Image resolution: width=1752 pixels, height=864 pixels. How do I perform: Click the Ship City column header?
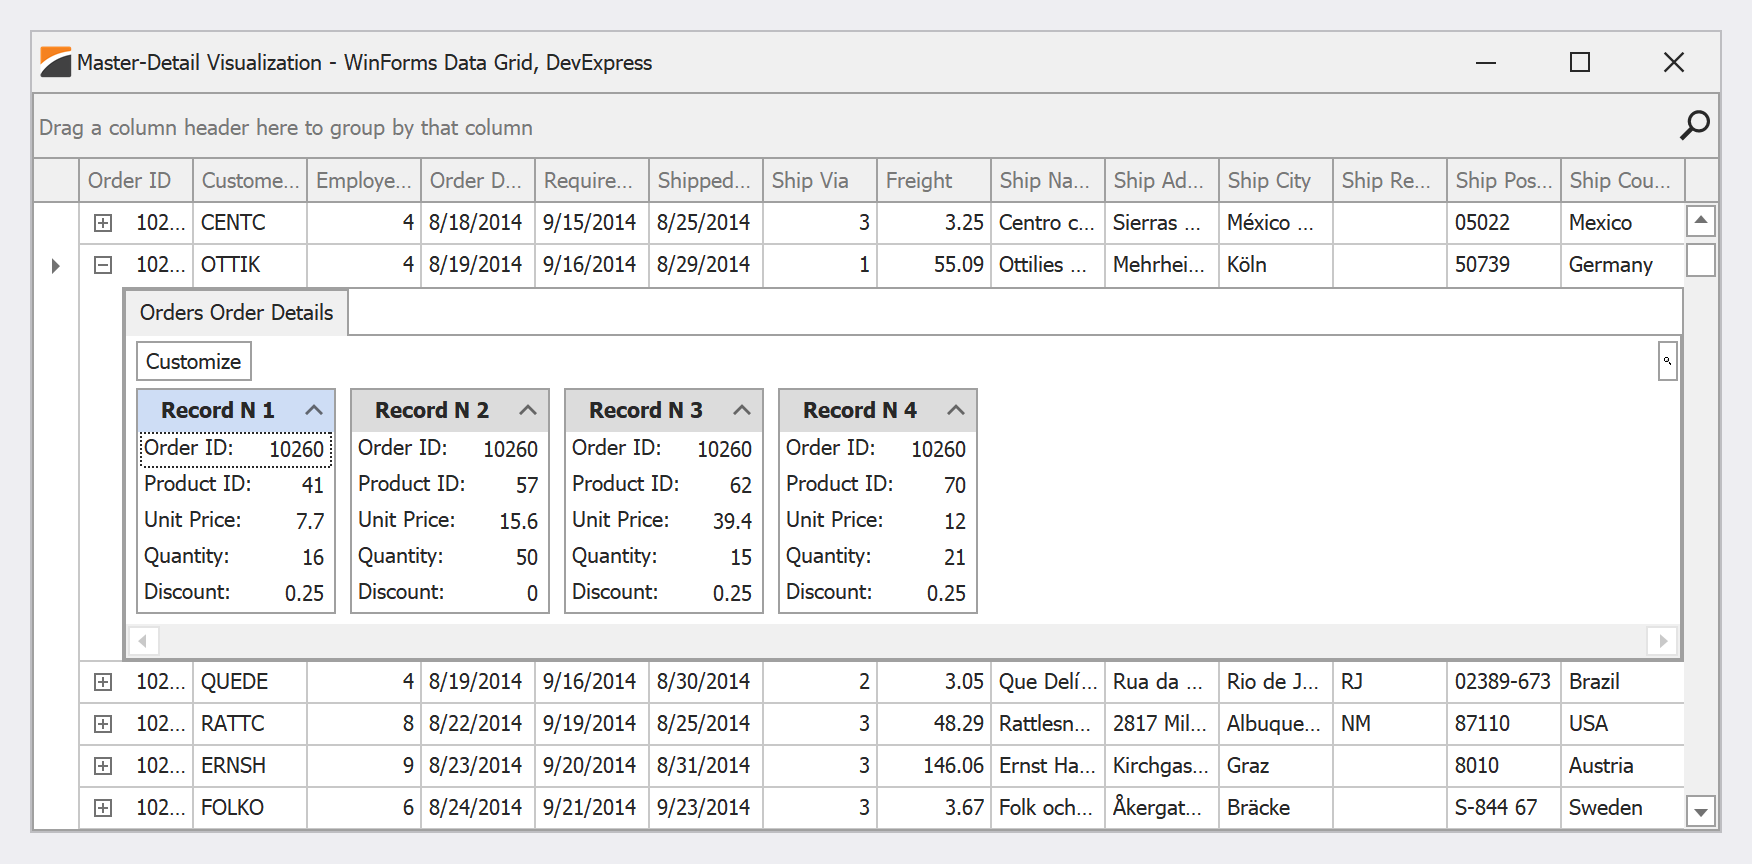tap(1274, 181)
